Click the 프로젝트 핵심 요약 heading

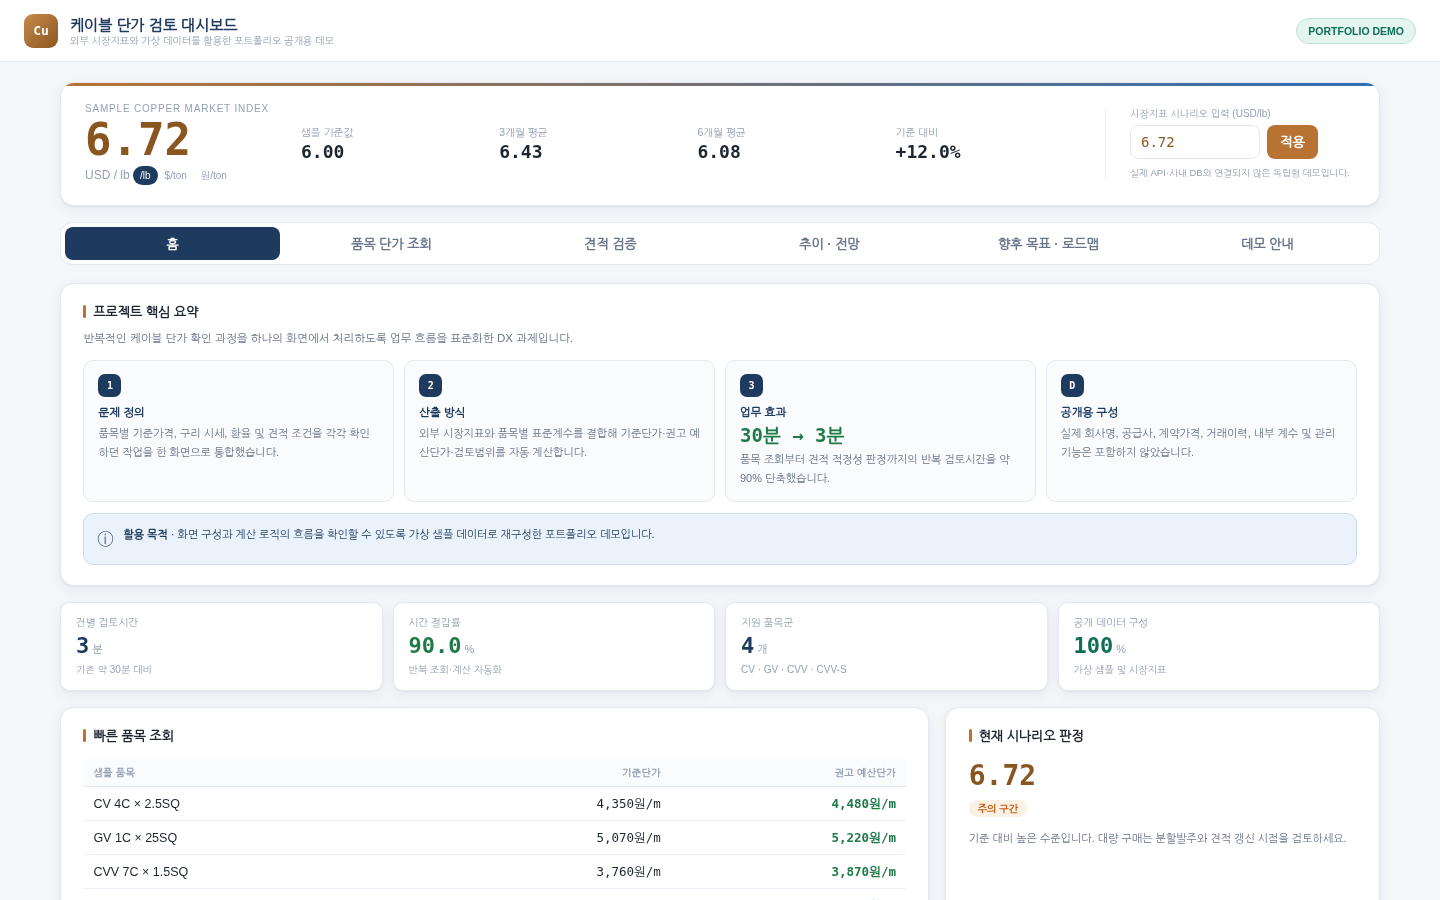coord(146,312)
